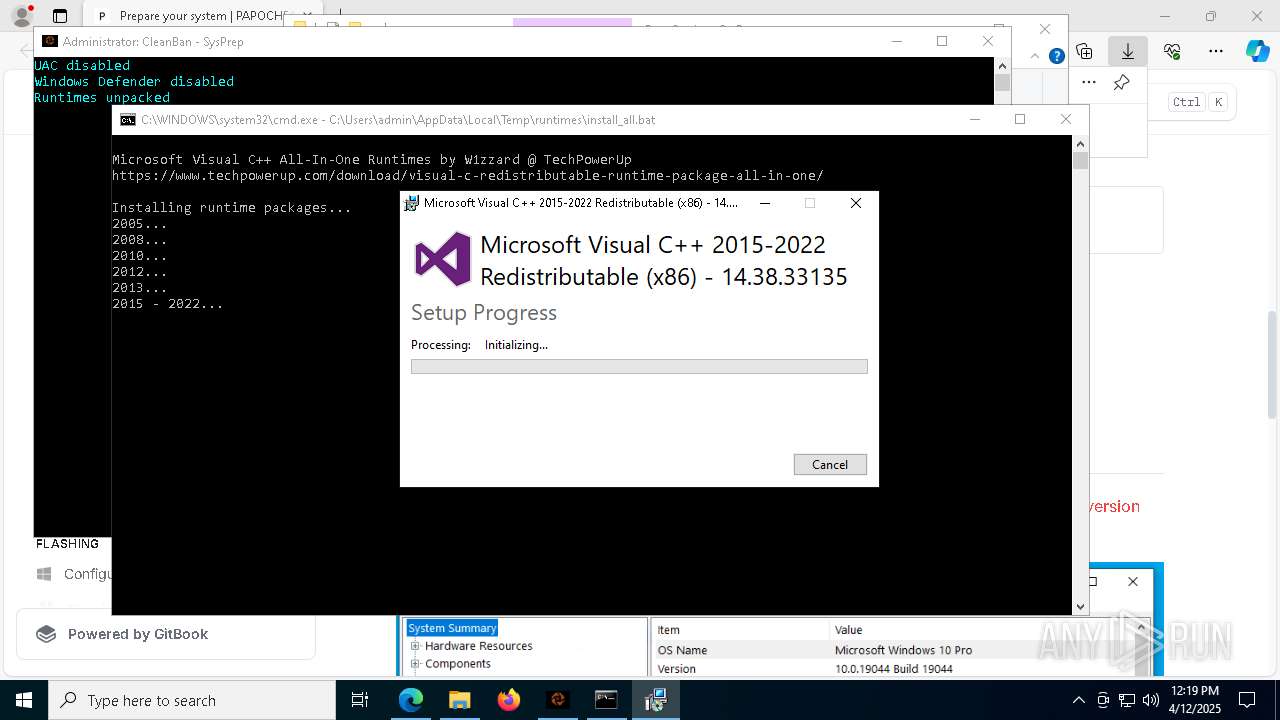Show hidden system tray icons

(x=1078, y=700)
